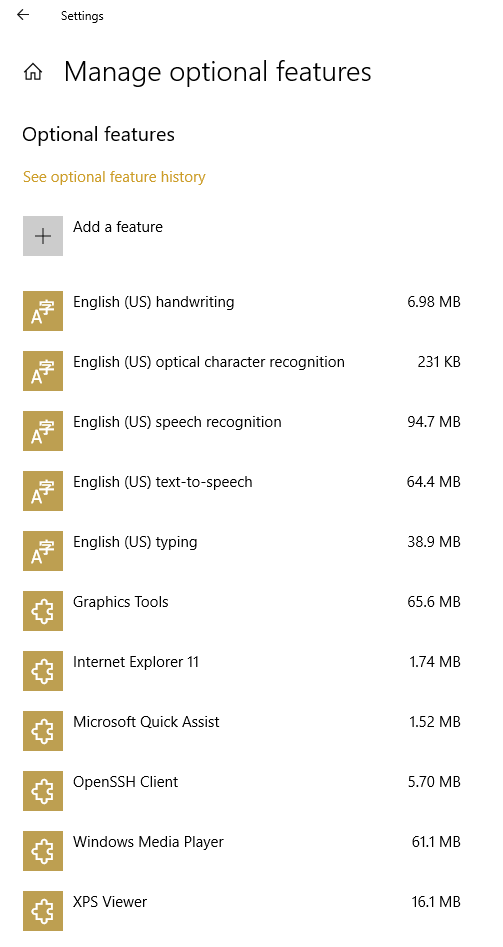Select English (US) typing feature entry
This screenshot has height=947, width=503.
[x=242, y=551]
